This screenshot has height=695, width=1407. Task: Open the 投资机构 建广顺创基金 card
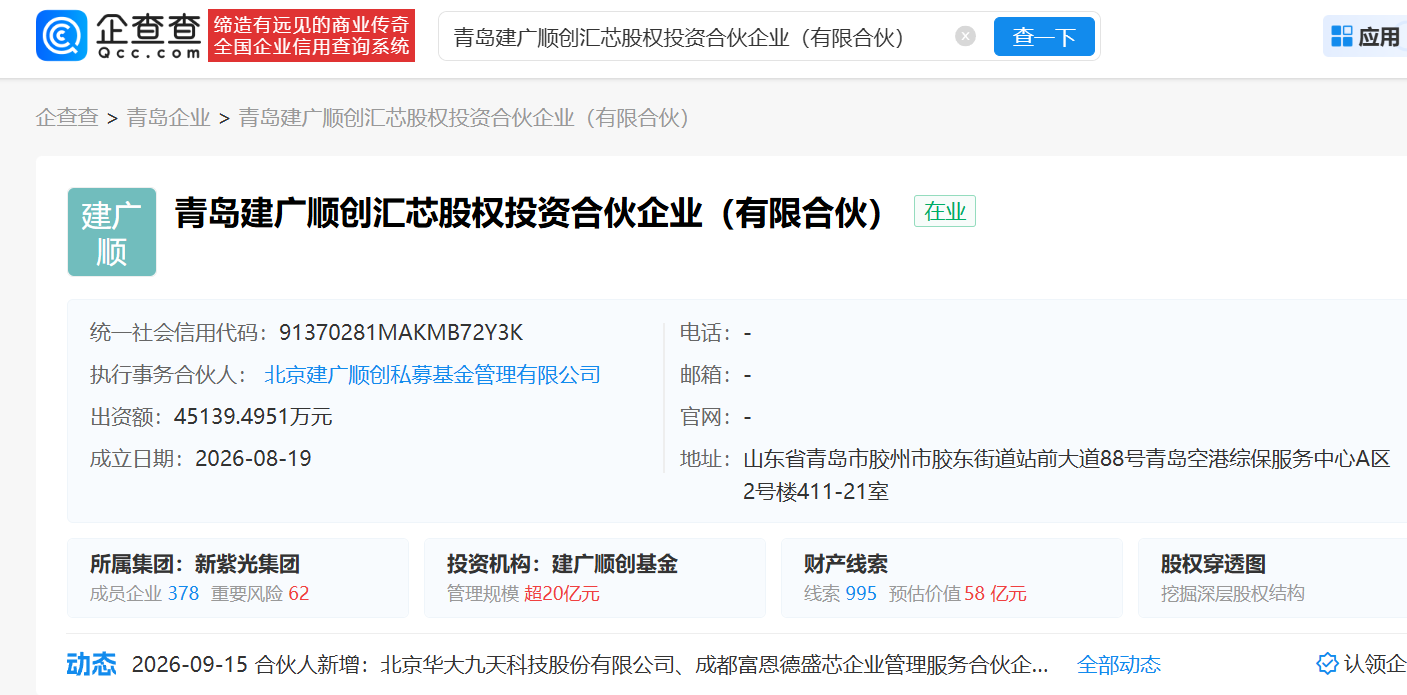coord(595,578)
